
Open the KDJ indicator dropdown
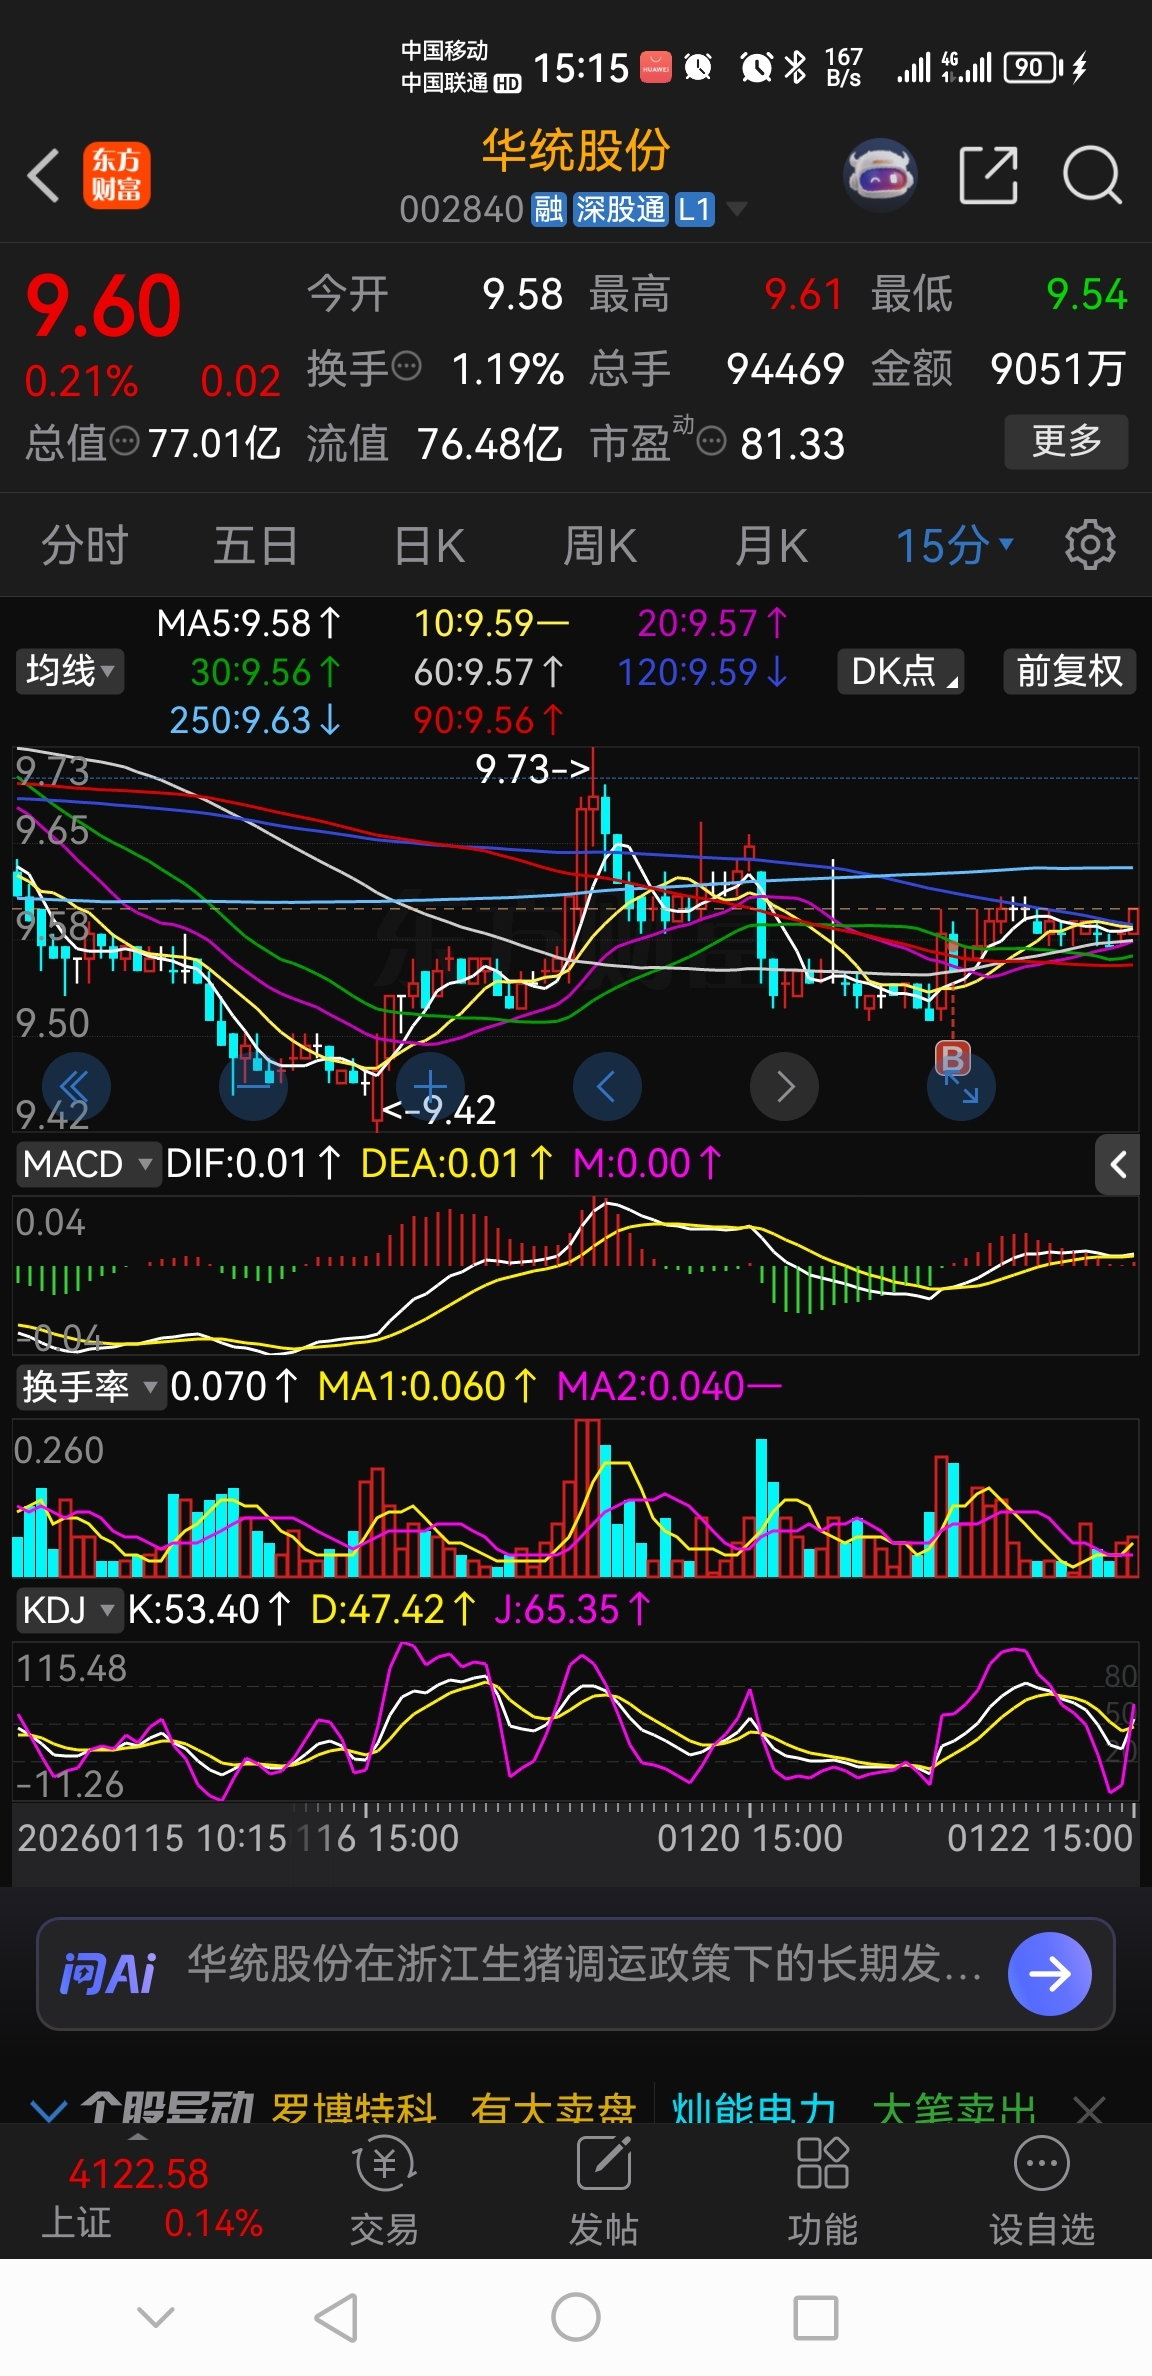pyautogui.click(x=68, y=1610)
